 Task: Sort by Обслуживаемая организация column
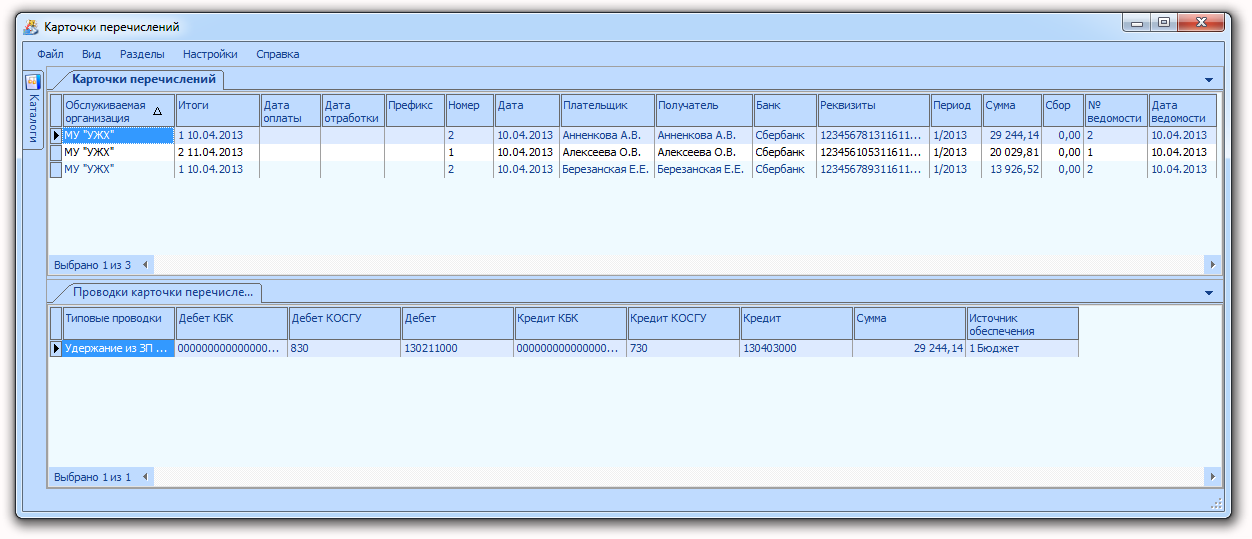[119, 111]
